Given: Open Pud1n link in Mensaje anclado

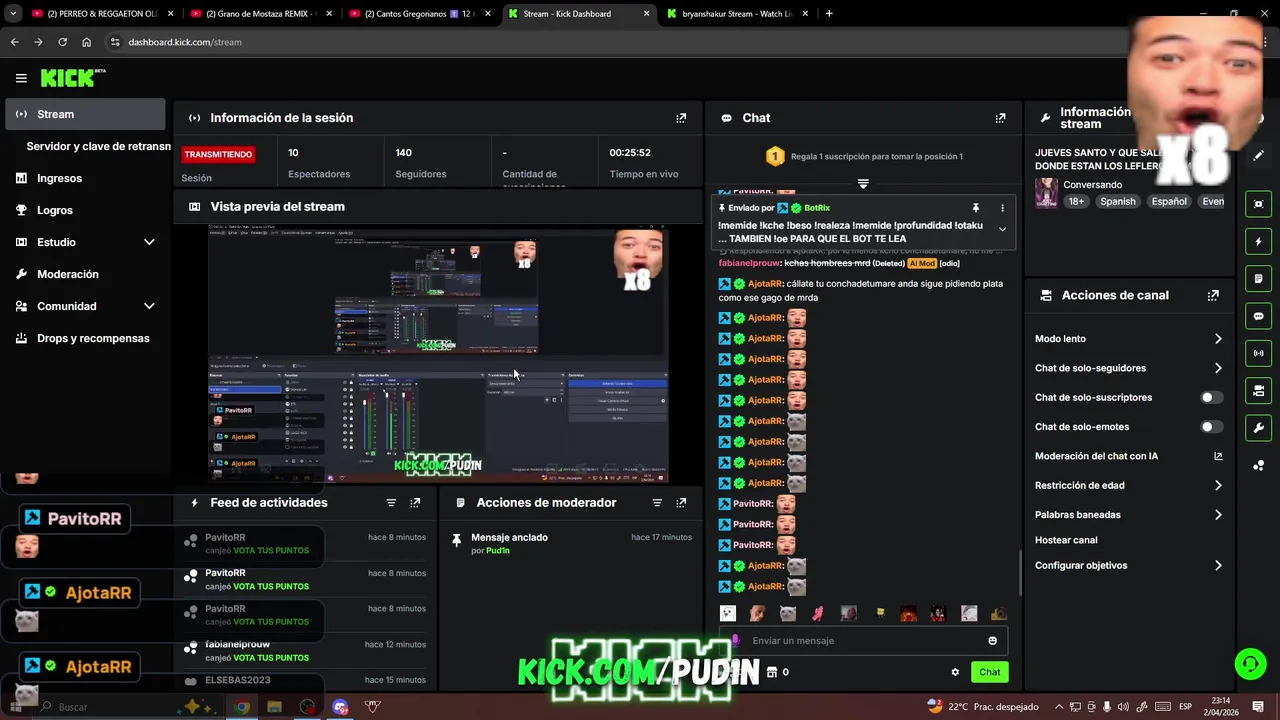Looking at the screenshot, I should point(498,551).
